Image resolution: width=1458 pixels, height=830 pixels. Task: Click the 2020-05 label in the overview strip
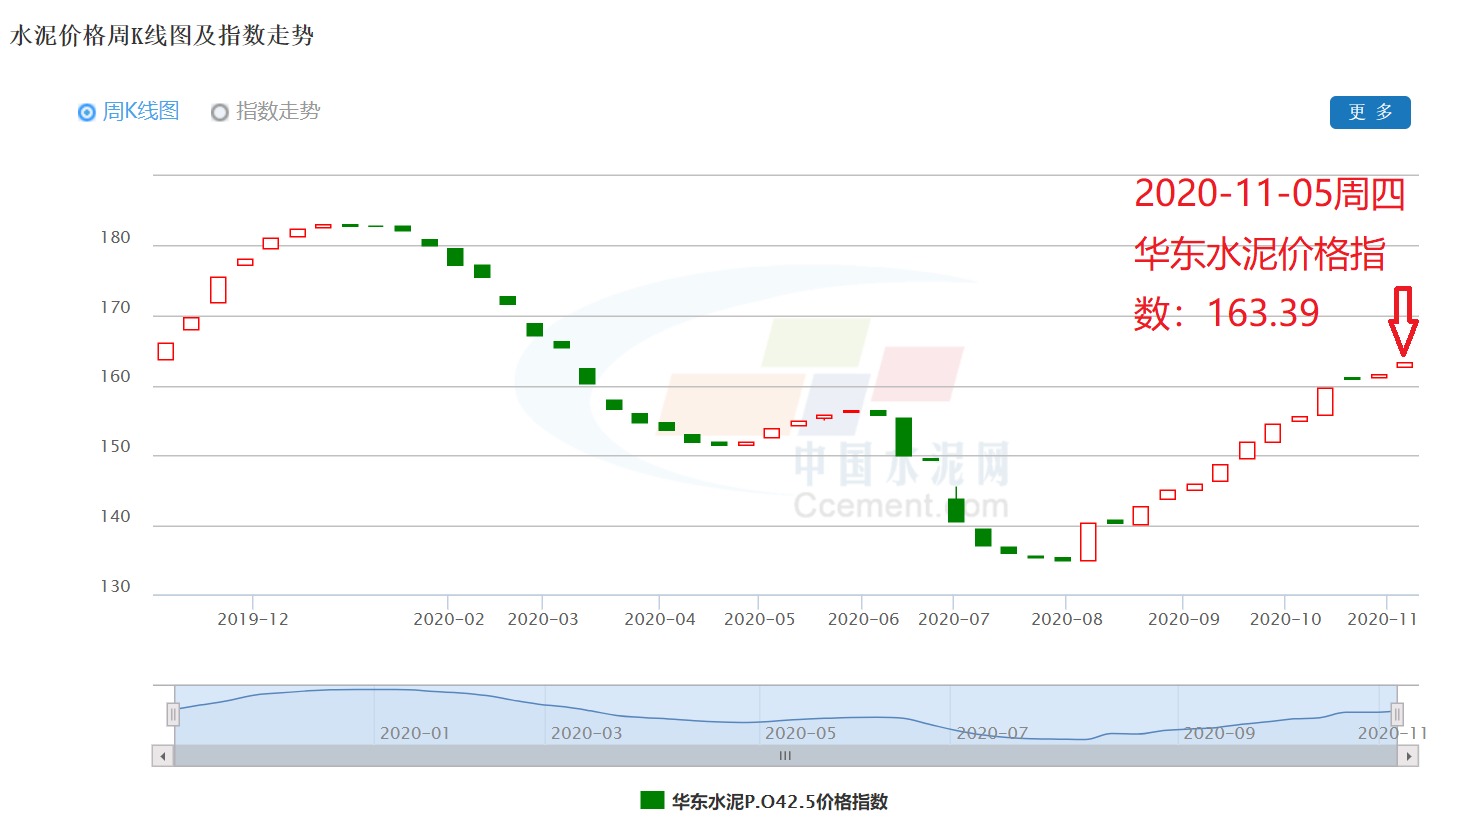801,733
